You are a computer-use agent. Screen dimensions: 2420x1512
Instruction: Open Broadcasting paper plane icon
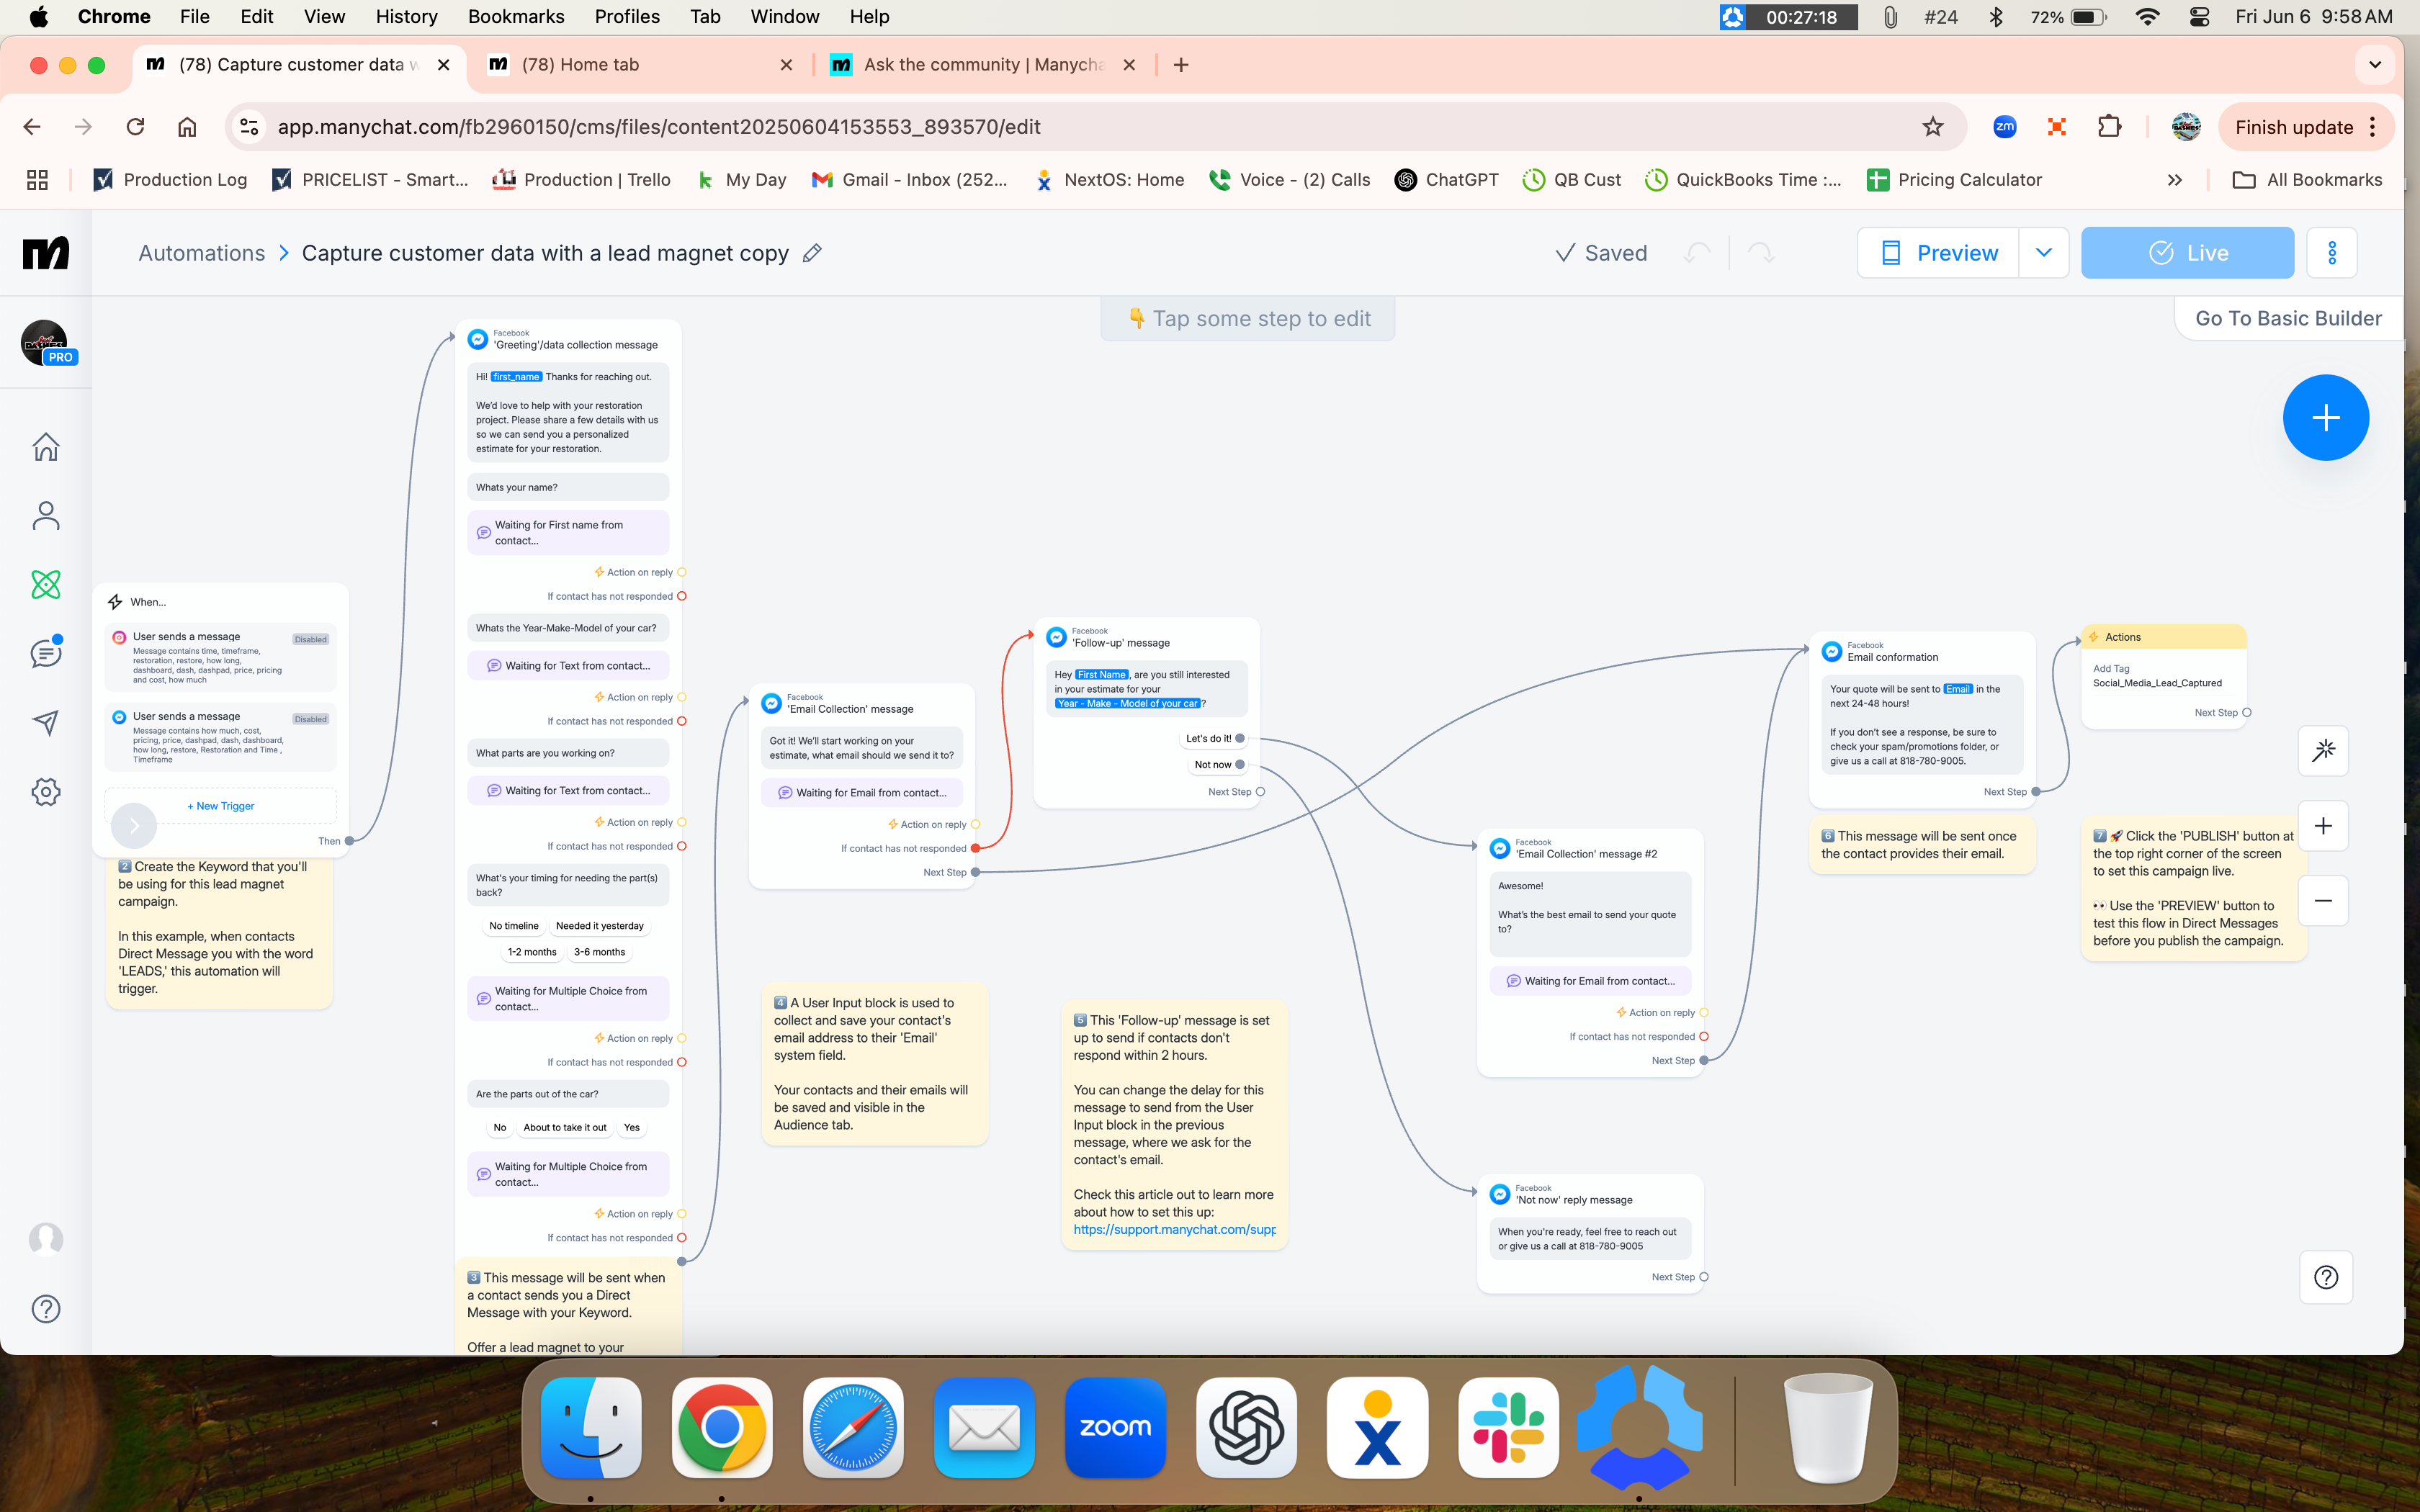click(x=46, y=722)
